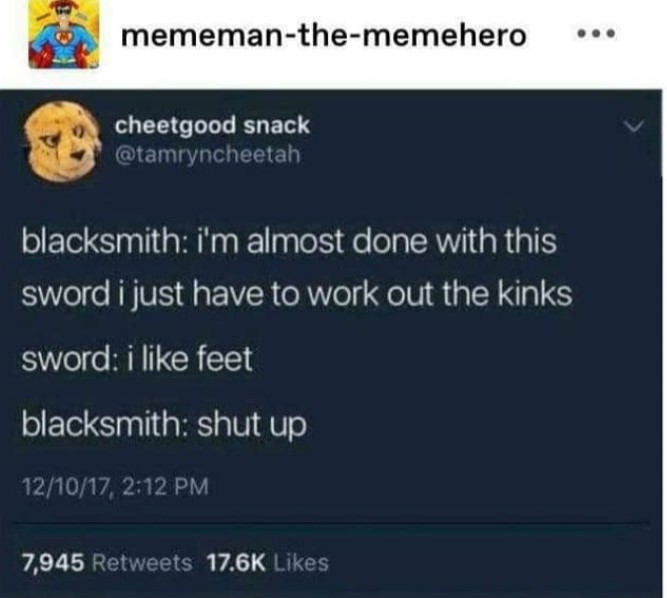Screen dimensions: 667x598
Task: View the 17.6K likes count number
Action: (x=236, y=563)
